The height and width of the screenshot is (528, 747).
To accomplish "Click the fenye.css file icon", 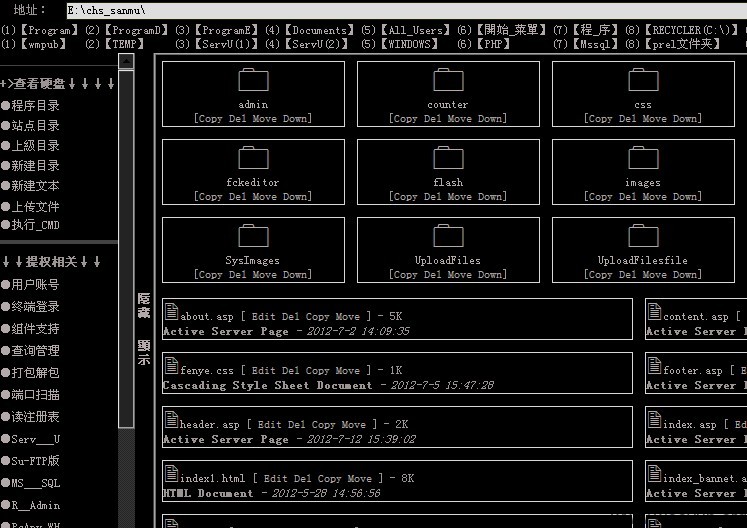I will click(x=172, y=366).
